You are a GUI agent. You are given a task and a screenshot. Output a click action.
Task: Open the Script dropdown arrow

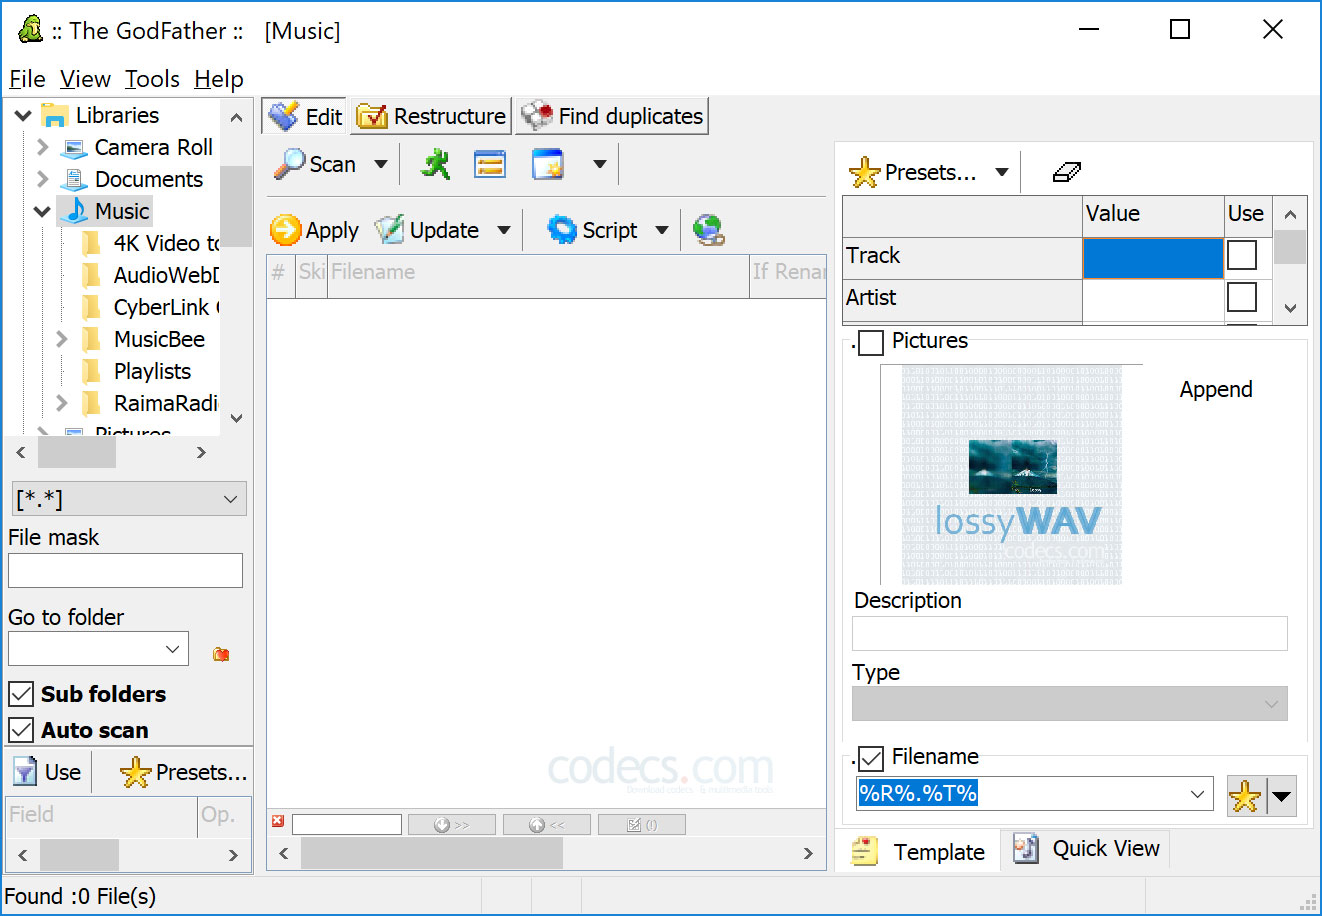(x=661, y=230)
